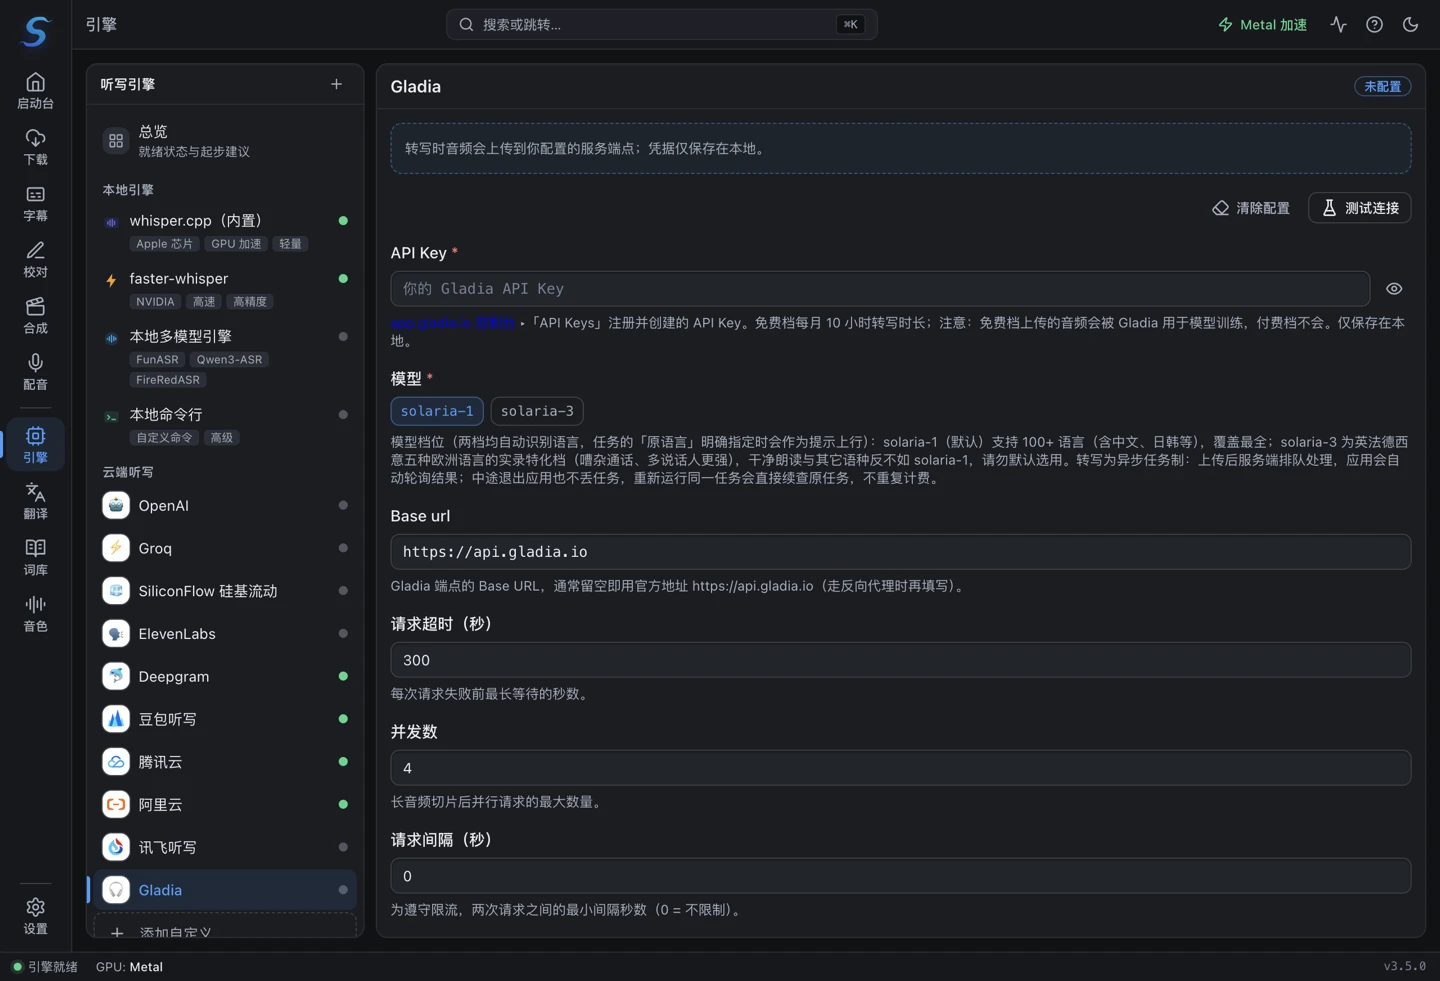Edit the 请求超时 timeout field

900,660
